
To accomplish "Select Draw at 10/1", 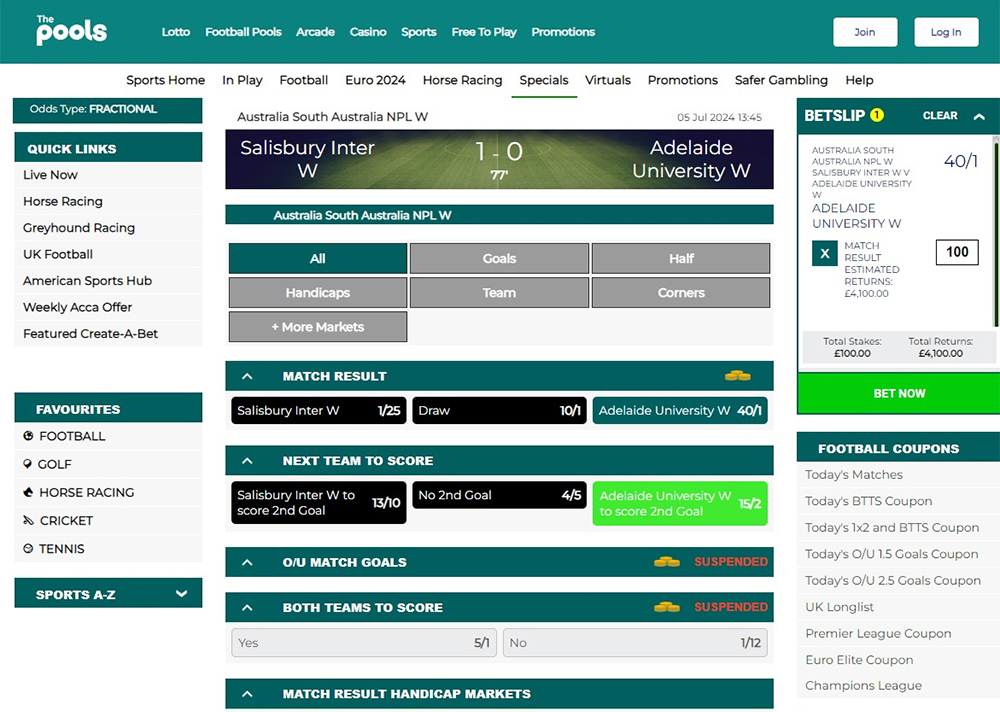I will pos(499,410).
